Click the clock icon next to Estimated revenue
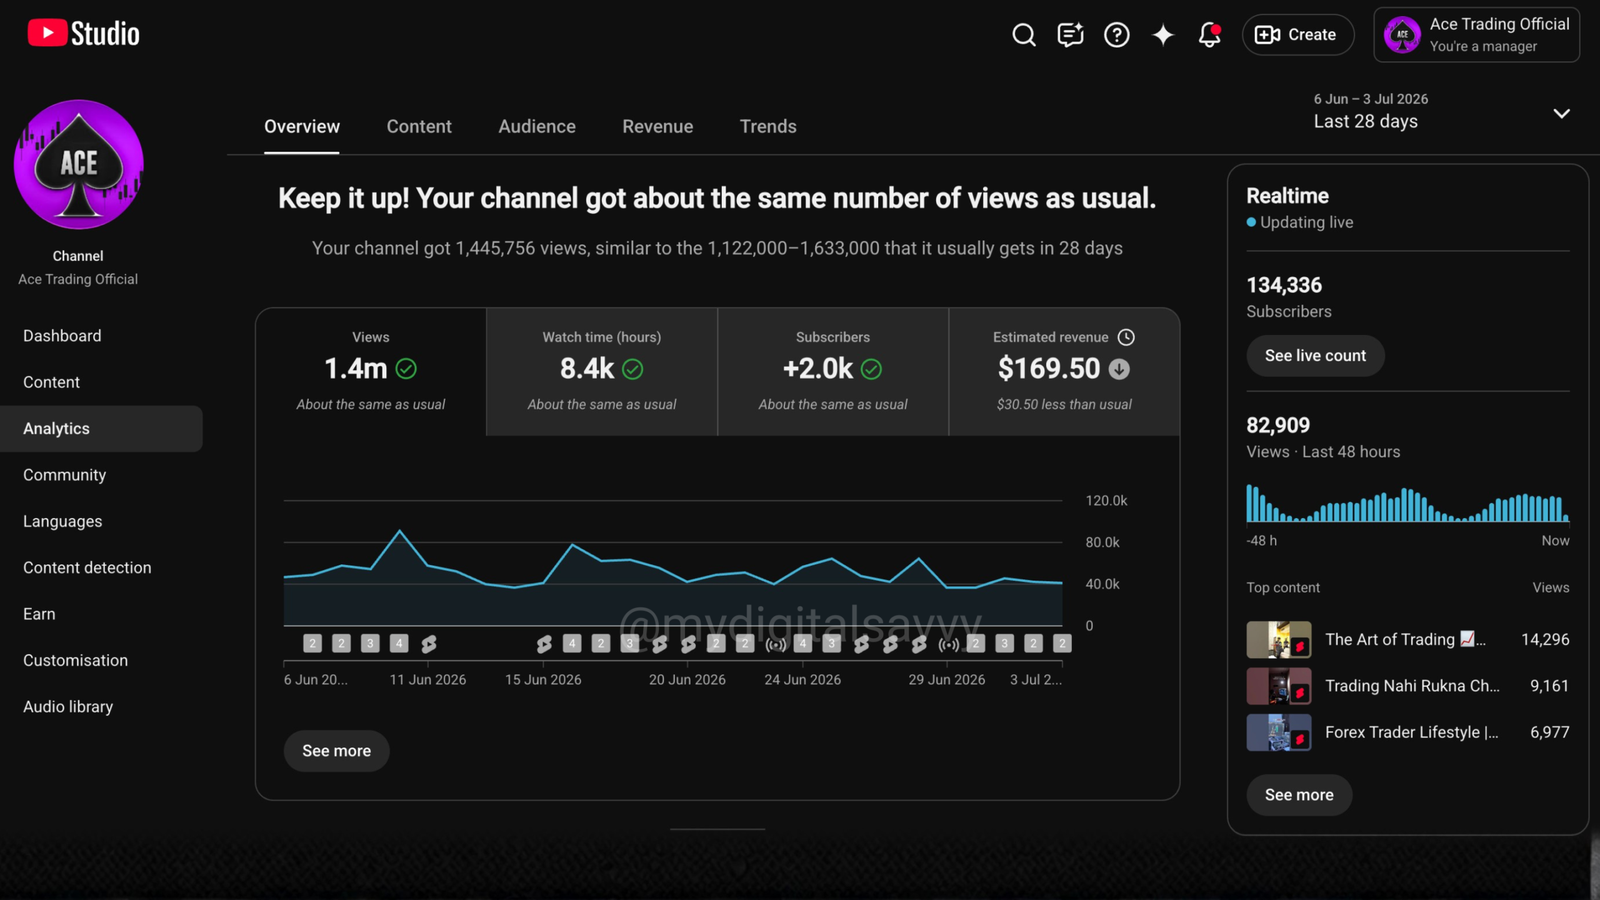 coord(1126,337)
